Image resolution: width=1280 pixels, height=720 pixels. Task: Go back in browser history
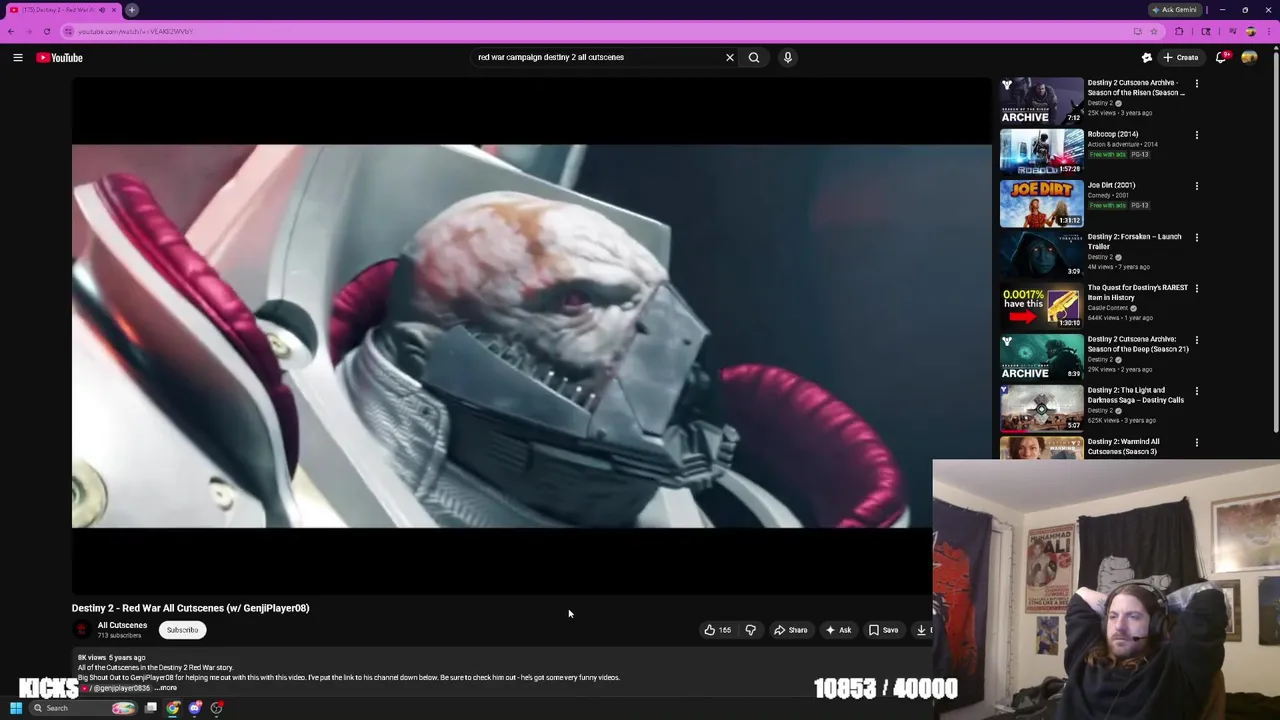coord(11,31)
